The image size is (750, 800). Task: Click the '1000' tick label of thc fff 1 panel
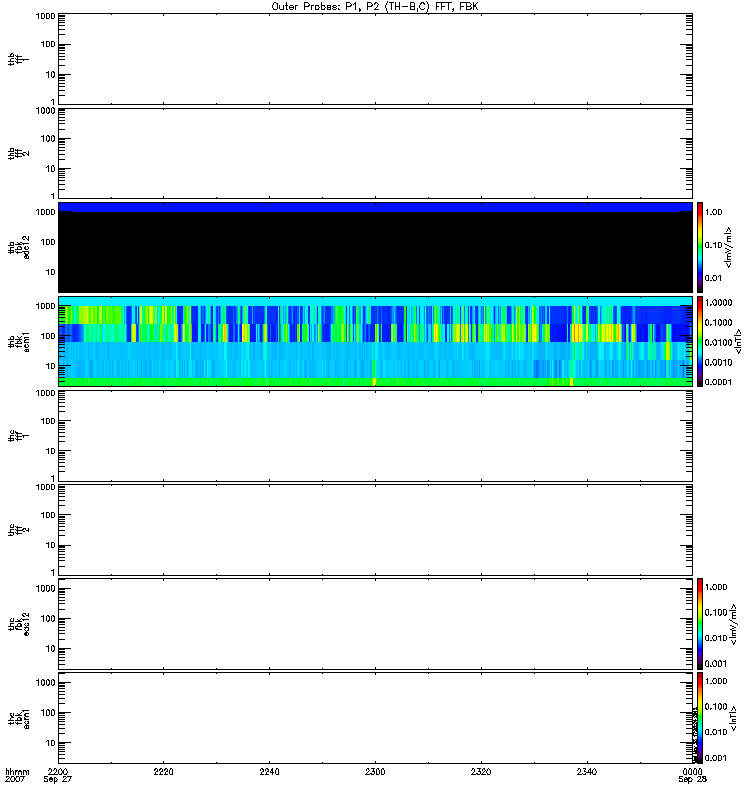click(45, 393)
